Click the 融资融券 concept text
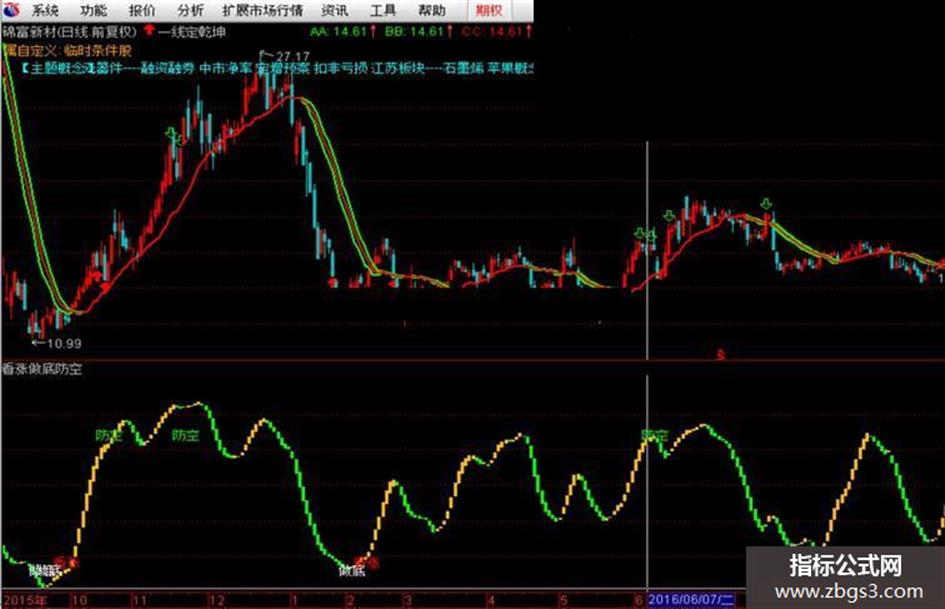The width and height of the screenshot is (945, 609). coord(168,68)
